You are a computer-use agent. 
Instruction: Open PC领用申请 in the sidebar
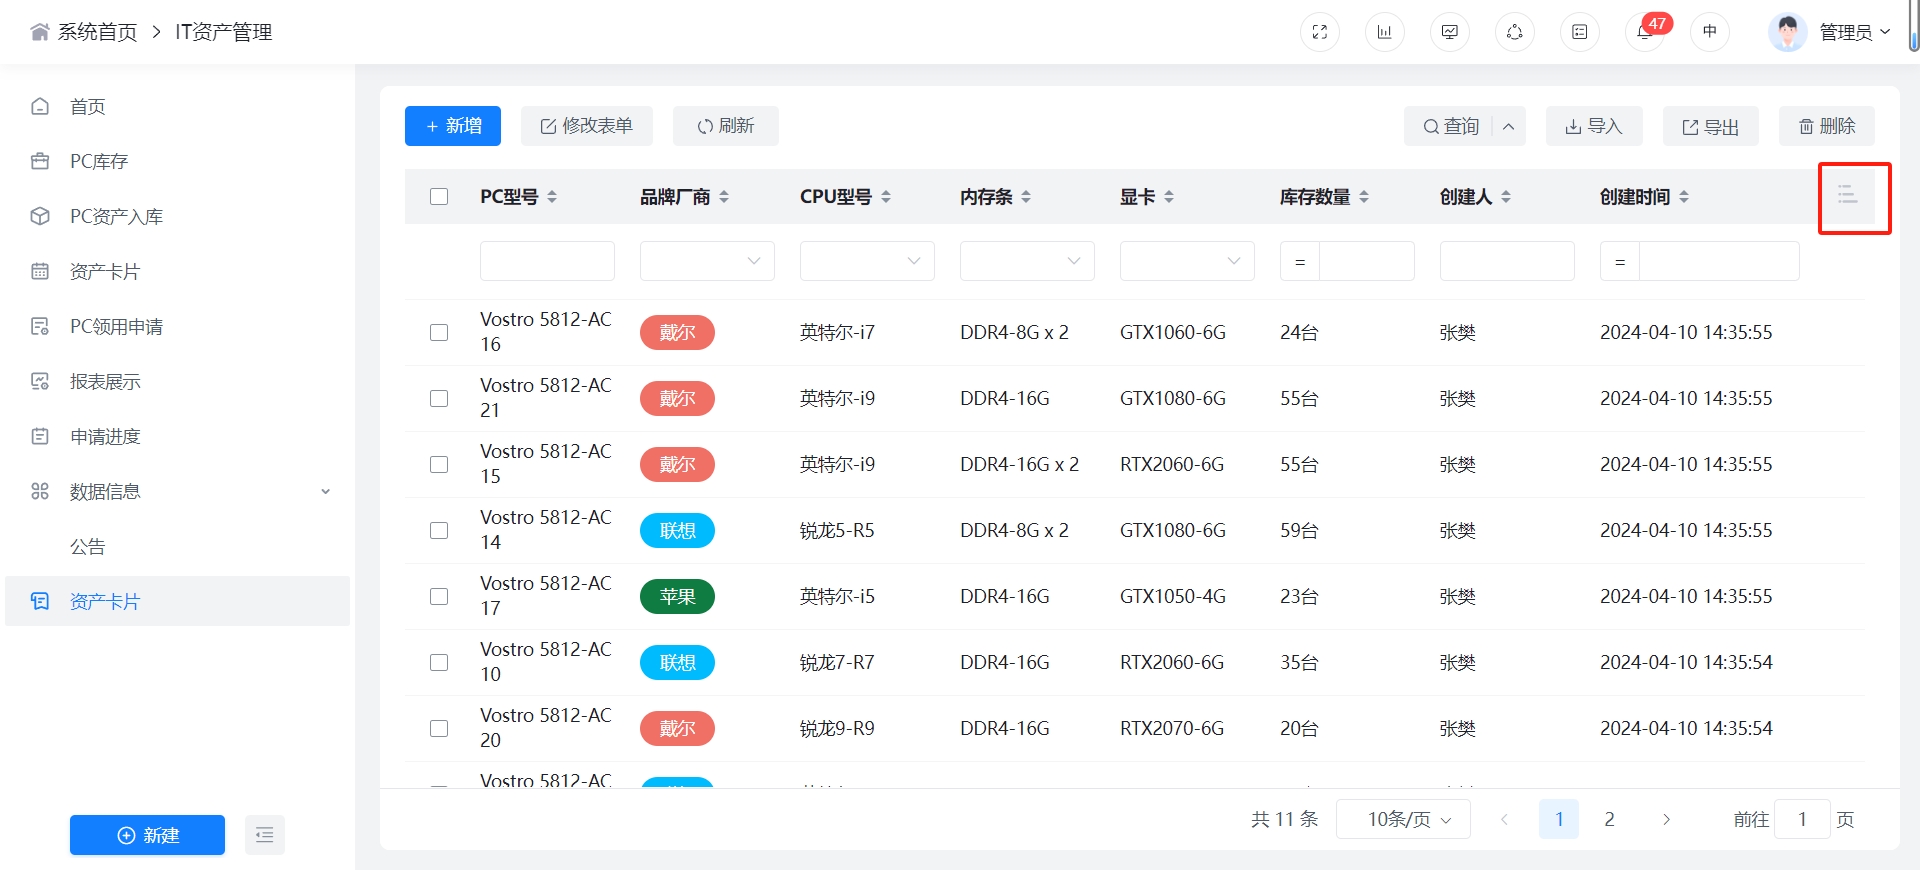(x=178, y=326)
